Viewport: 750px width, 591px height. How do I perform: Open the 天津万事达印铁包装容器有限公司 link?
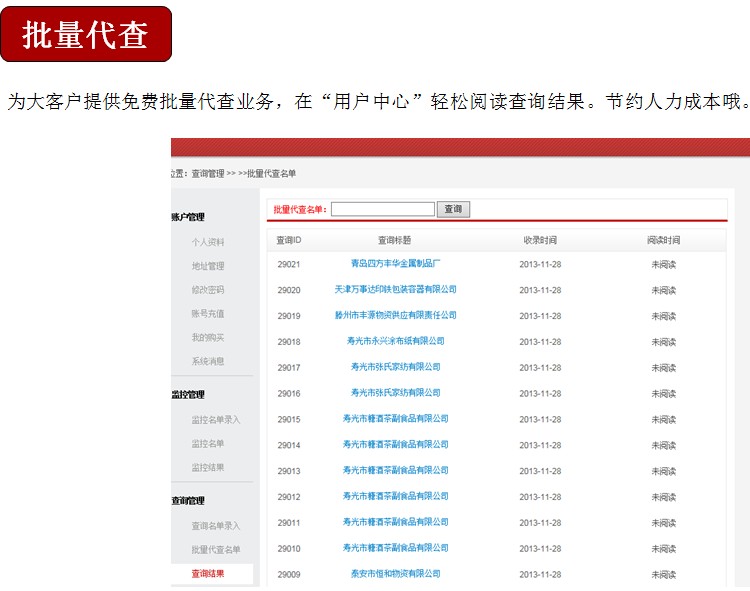pyautogui.click(x=396, y=289)
